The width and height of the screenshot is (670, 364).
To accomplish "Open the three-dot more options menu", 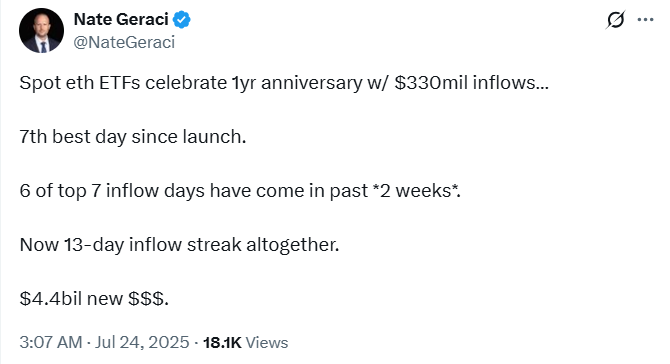I will [645, 20].
